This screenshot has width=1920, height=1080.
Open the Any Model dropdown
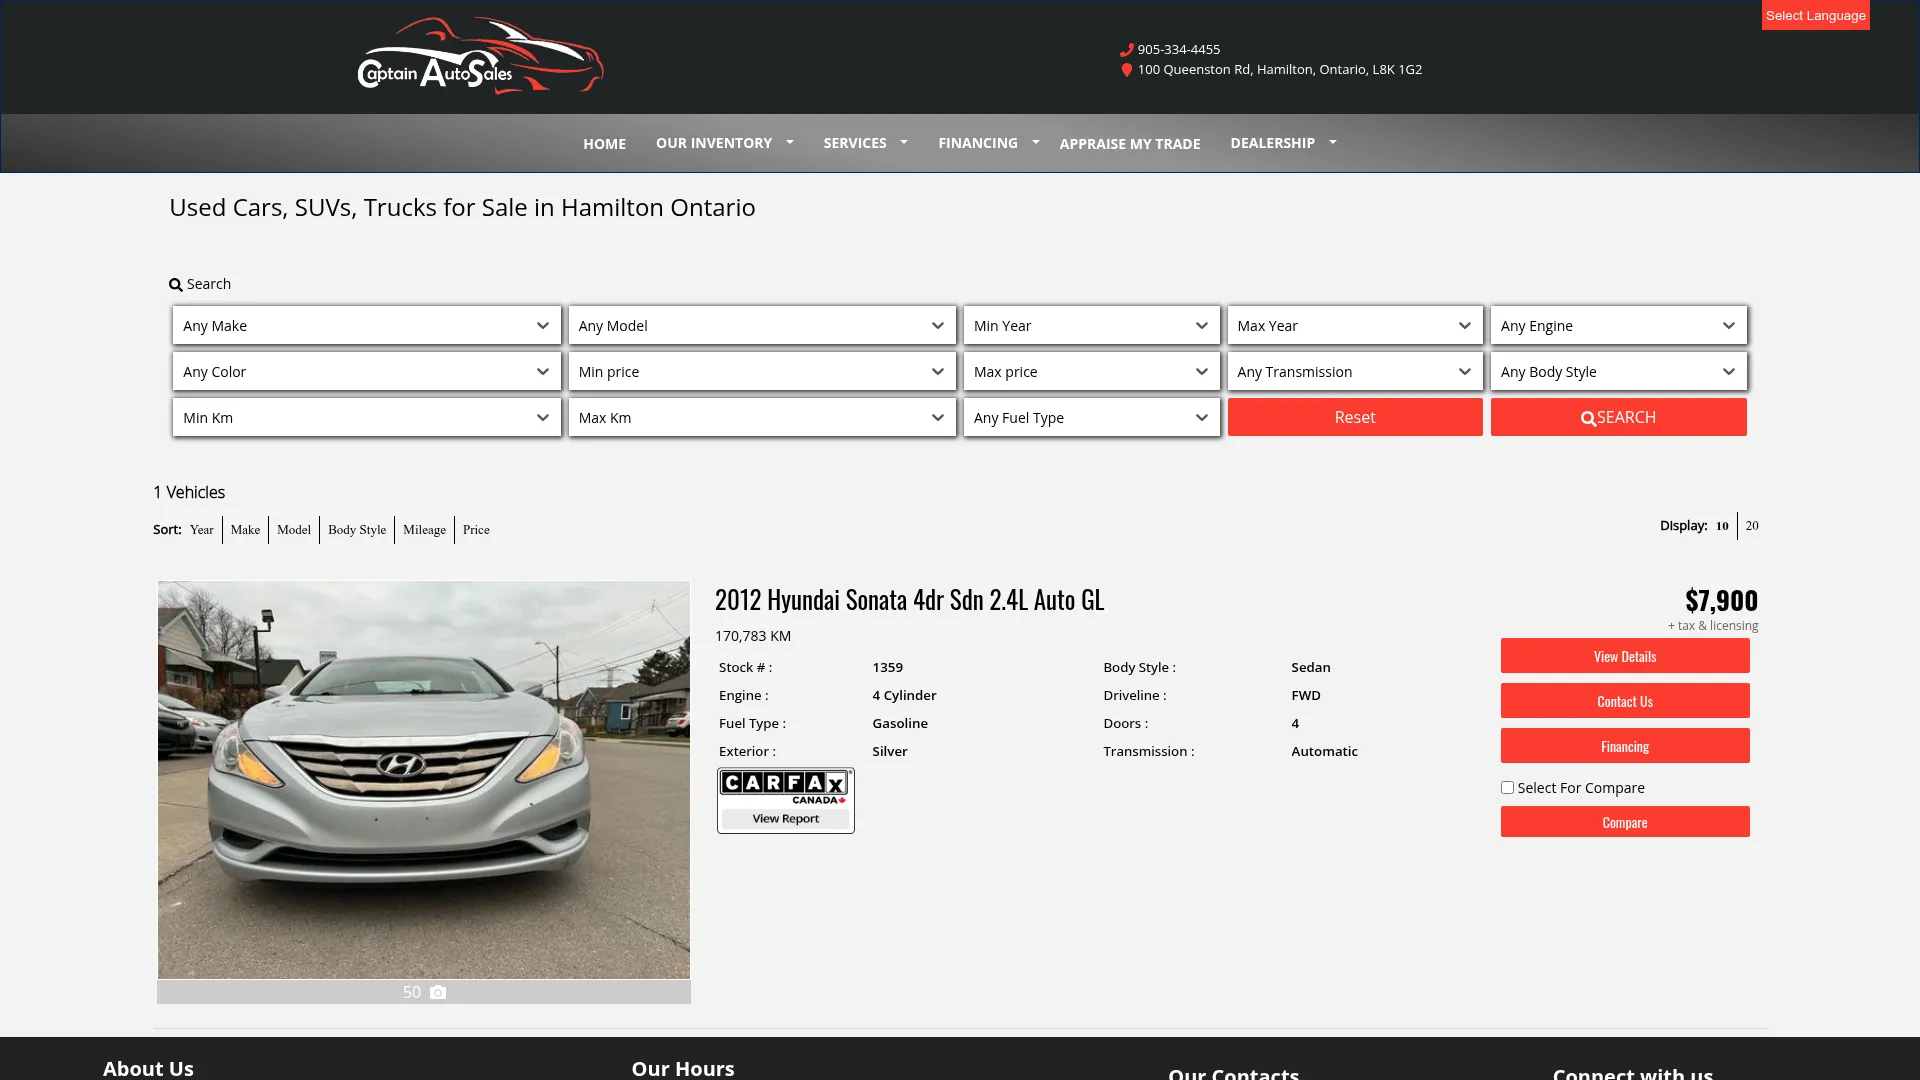coord(762,325)
